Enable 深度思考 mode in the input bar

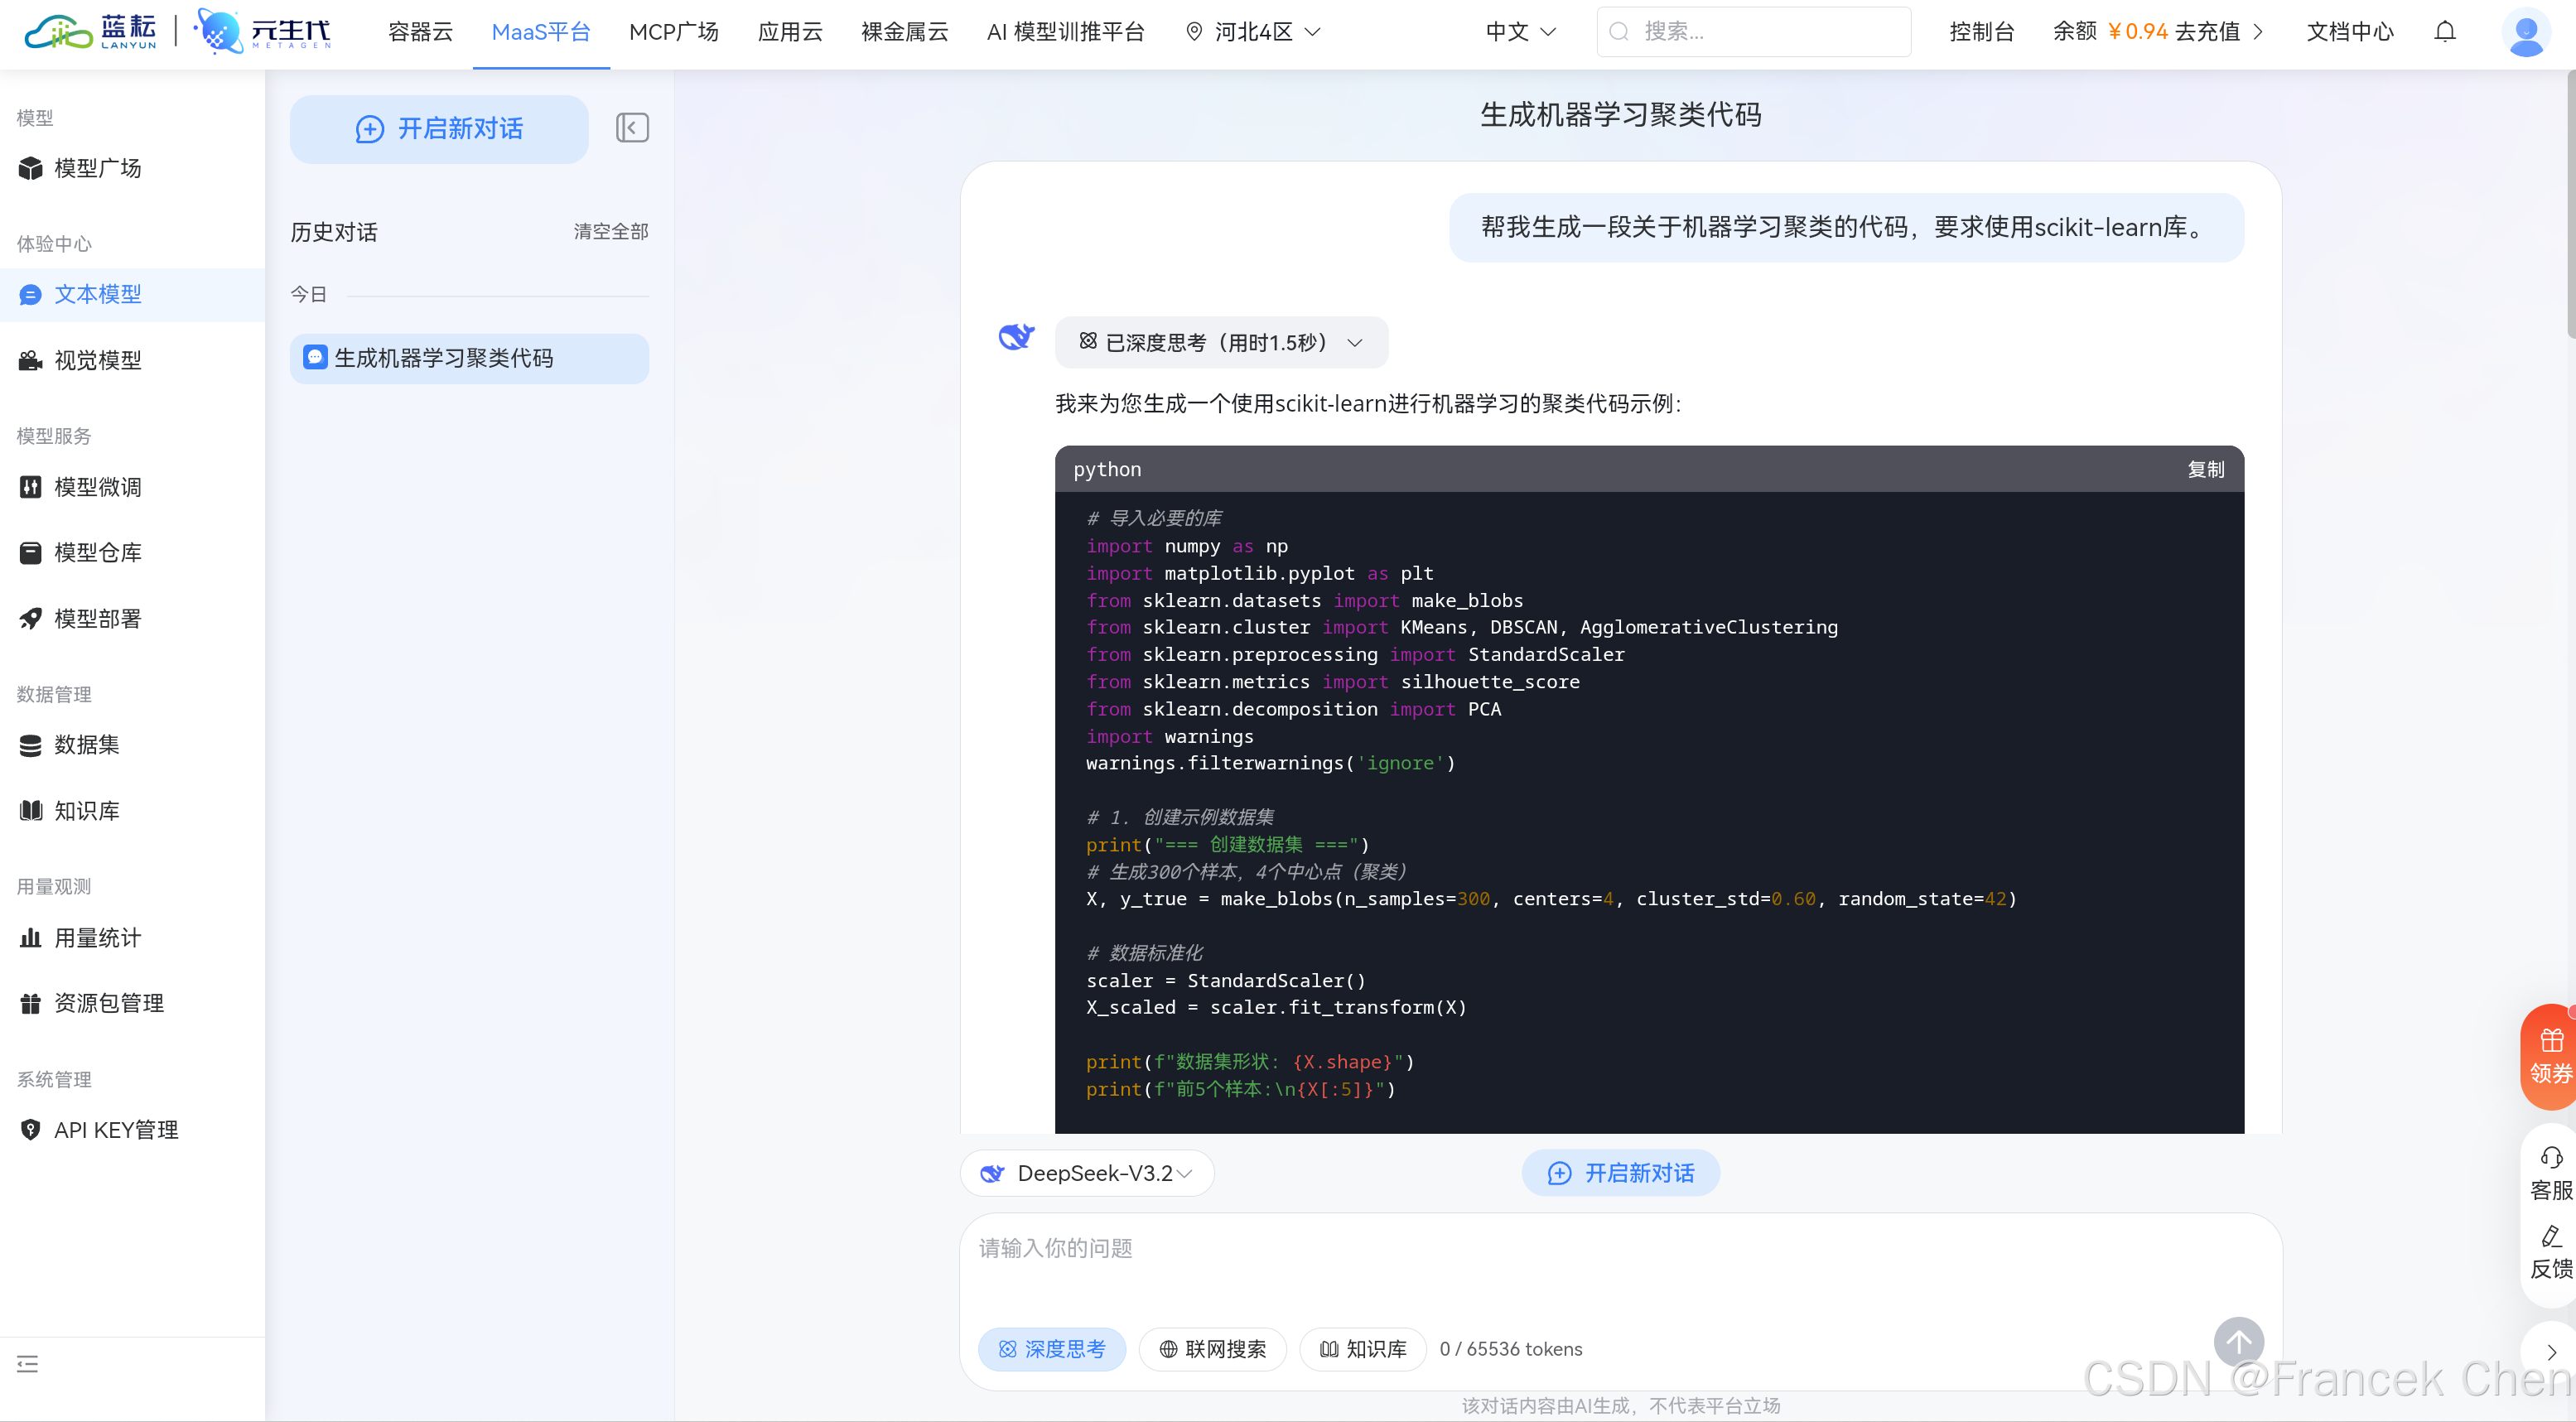[1052, 1348]
